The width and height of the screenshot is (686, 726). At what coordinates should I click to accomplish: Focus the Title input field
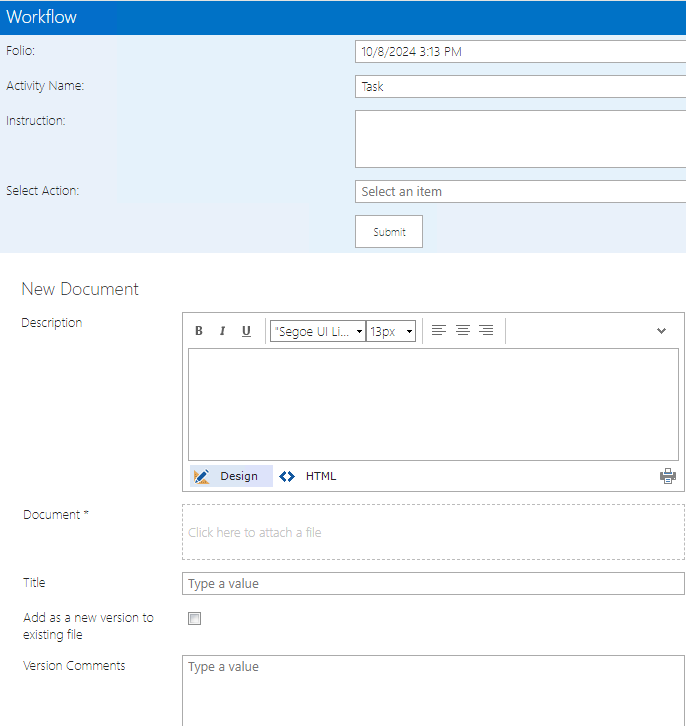pos(433,583)
